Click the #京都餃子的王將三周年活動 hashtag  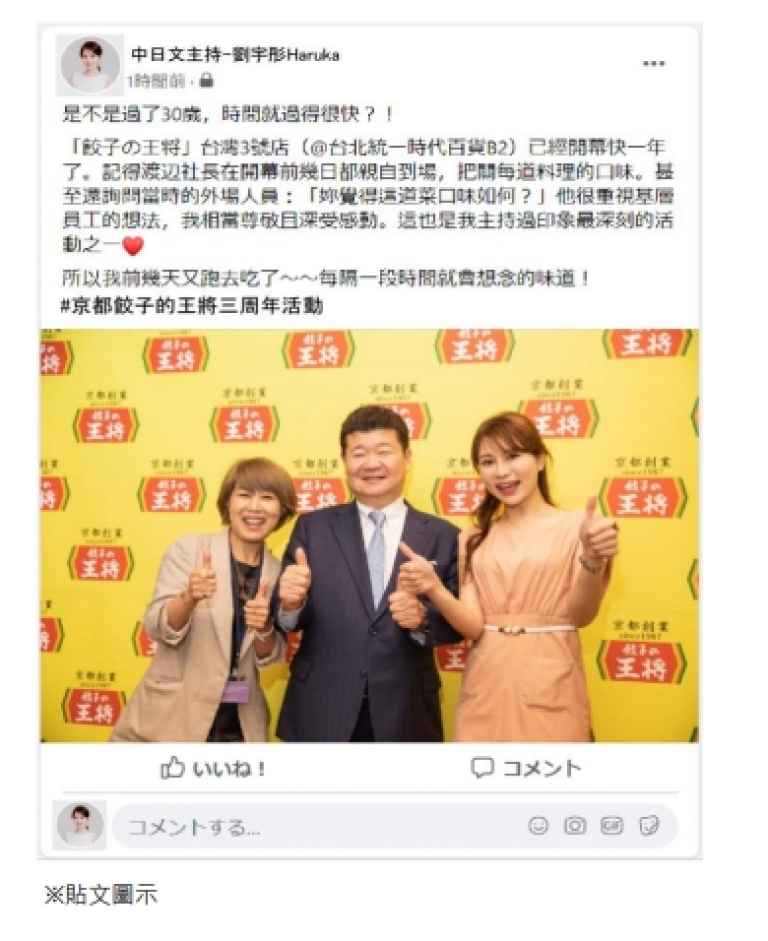192,306
